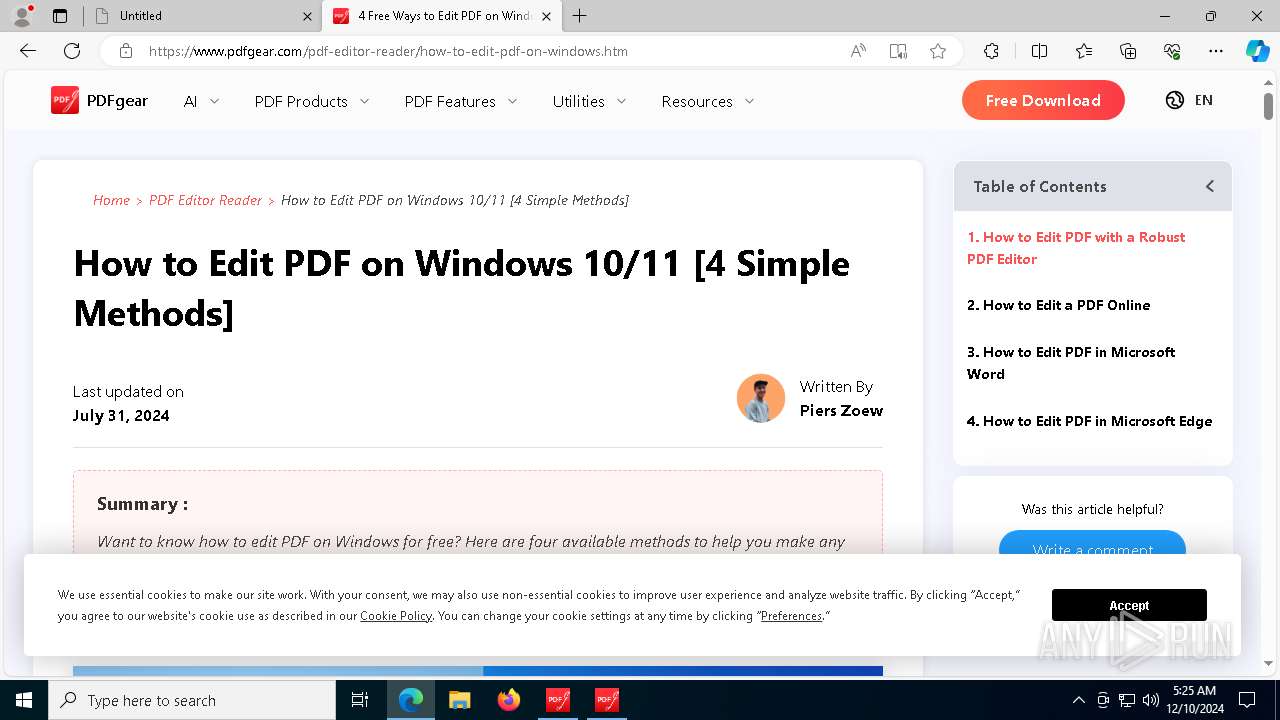Click the PDFgear logo
The width and height of the screenshot is (1280, 720).
point(99,100)
